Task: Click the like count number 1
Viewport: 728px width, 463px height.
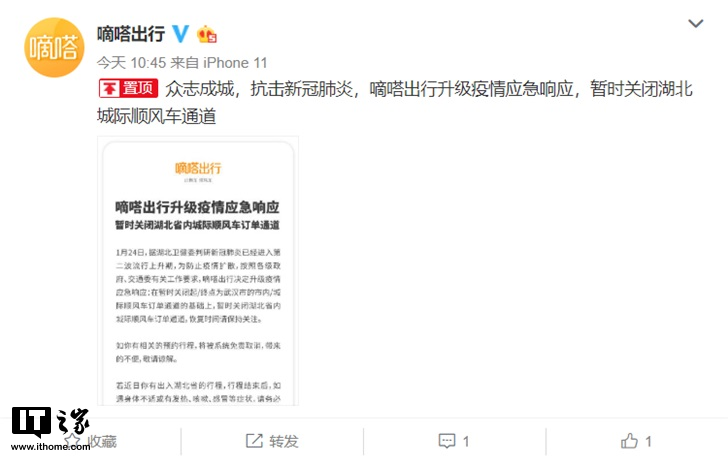Action: [x=648, y=441]
